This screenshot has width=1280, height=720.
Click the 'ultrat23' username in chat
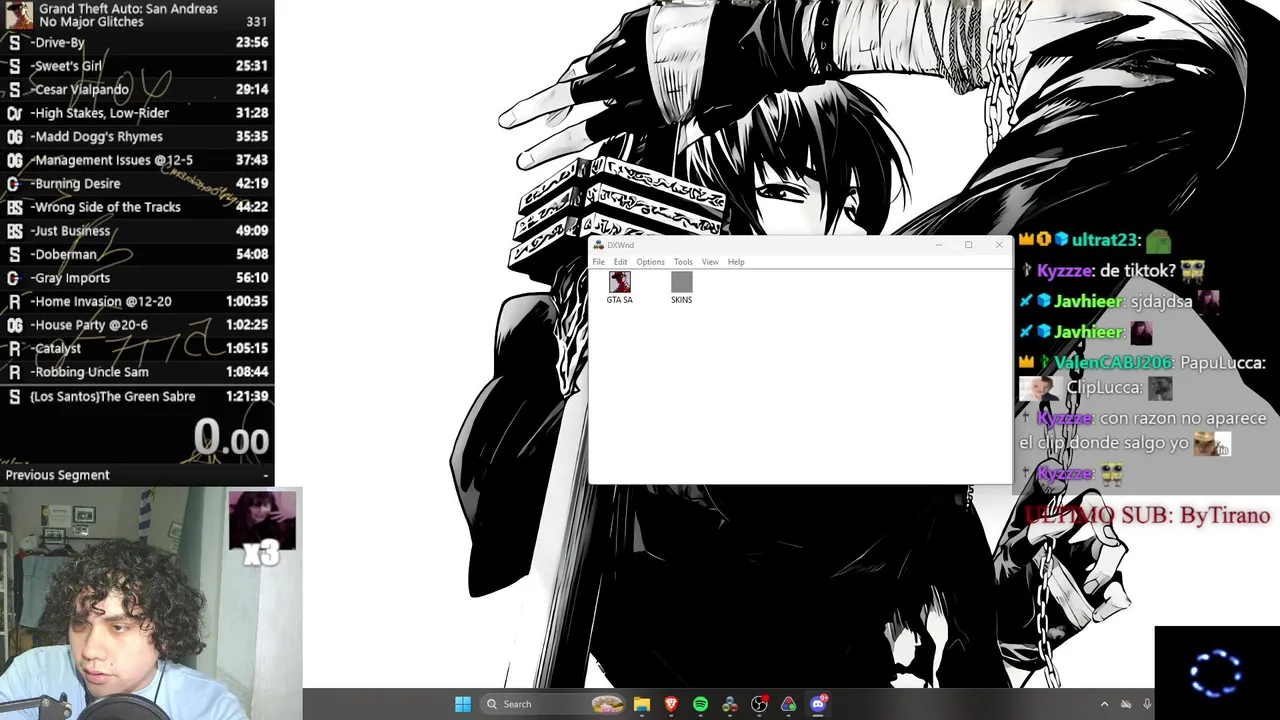1106,240
